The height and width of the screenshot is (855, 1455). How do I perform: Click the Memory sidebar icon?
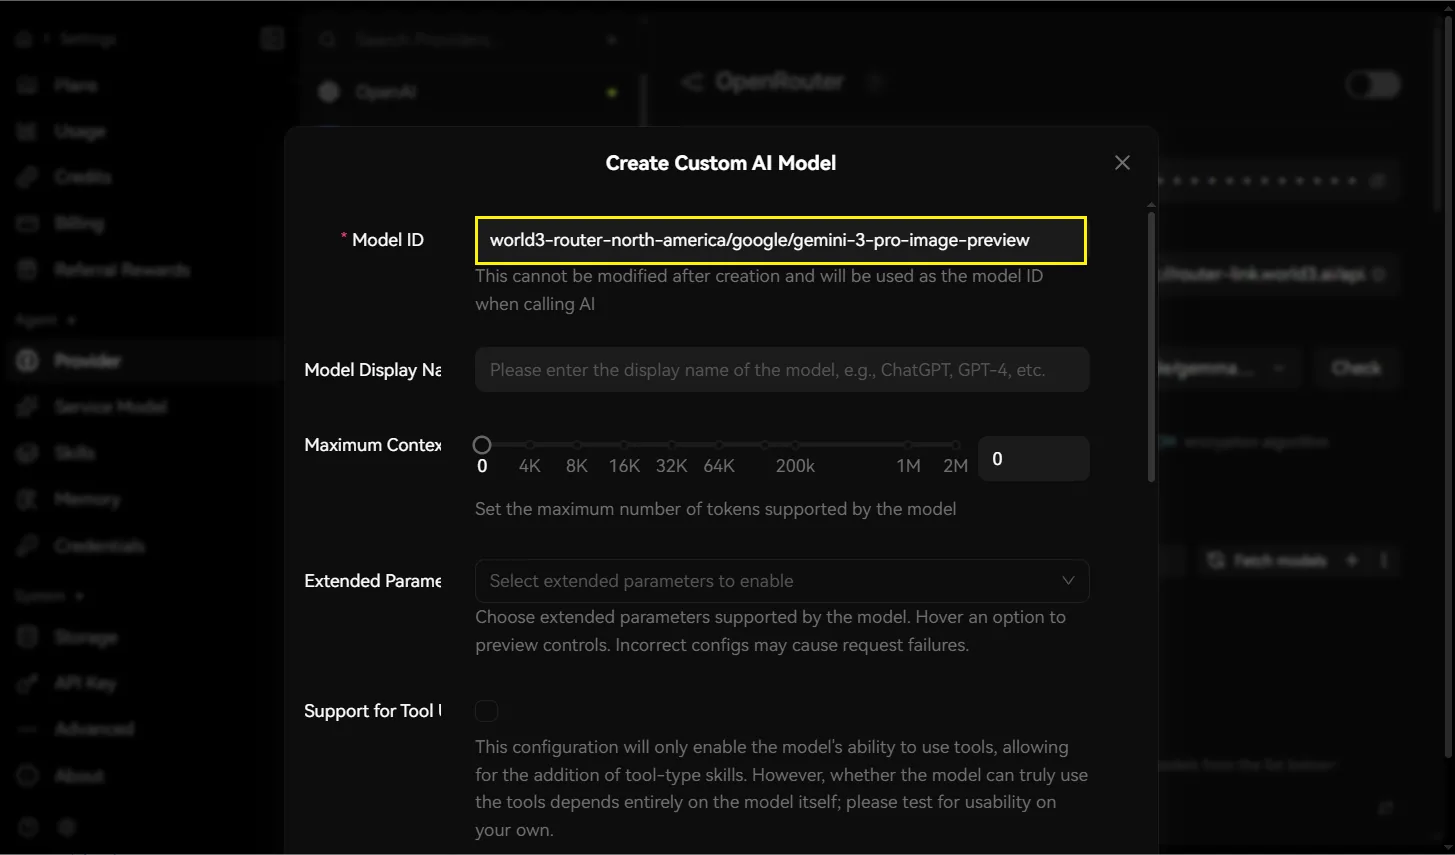28,499
